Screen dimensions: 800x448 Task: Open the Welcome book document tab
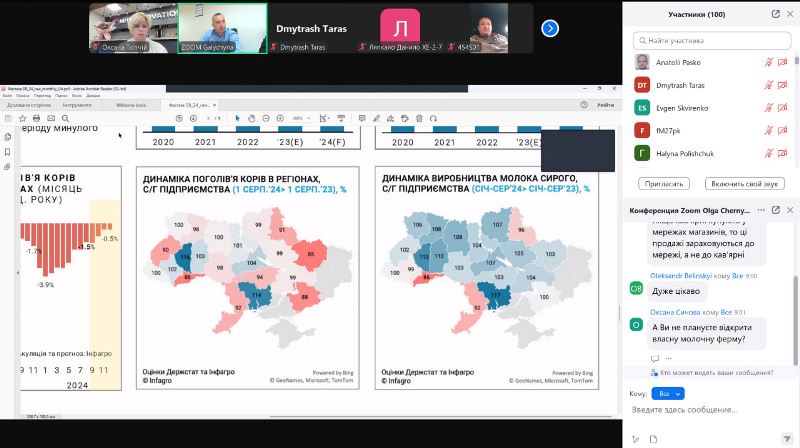click(x=131, y=105)
